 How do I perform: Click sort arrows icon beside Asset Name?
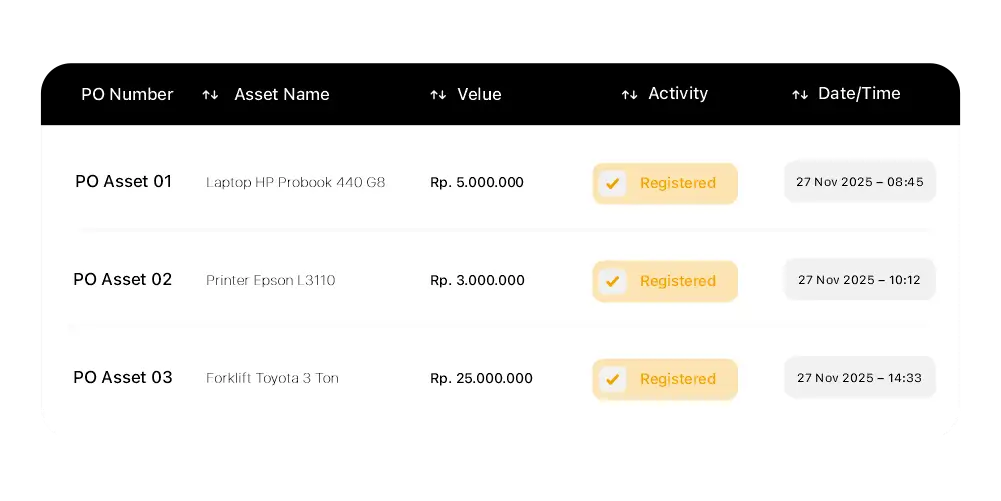point(210,95)
